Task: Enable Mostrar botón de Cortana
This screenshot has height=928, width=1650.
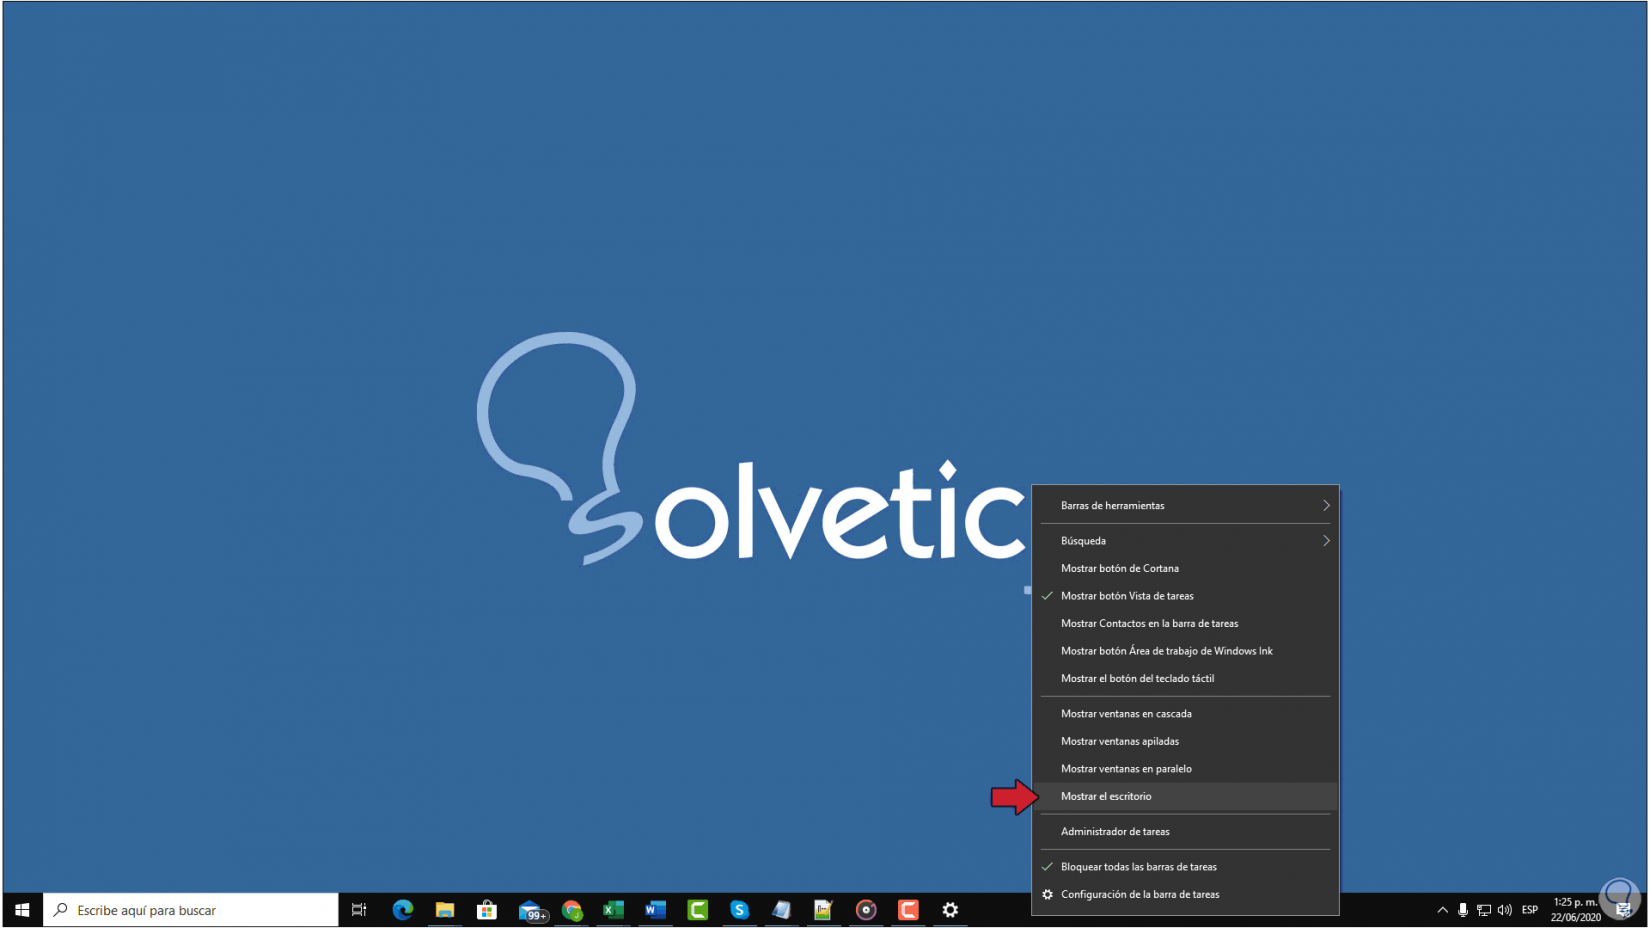Action: click(1185, 569)
